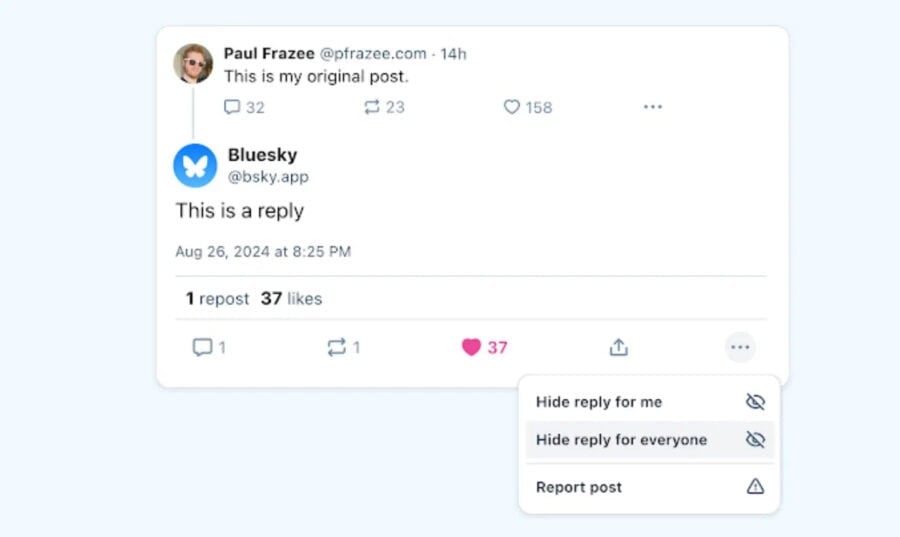Image resolution: width=900 pixels, height=537 pixels.
Task: Repost Paul Frazee's original post
Action: 372,107
